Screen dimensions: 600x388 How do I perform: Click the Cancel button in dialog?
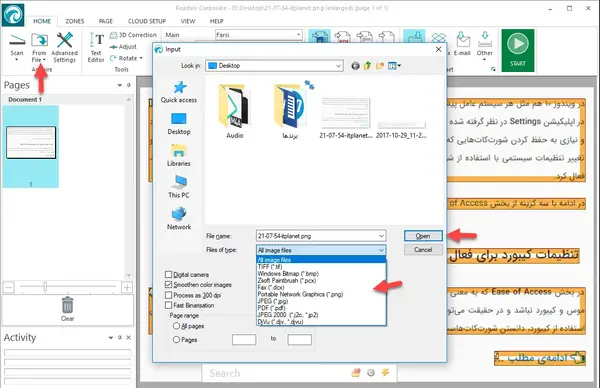[423, 250]
